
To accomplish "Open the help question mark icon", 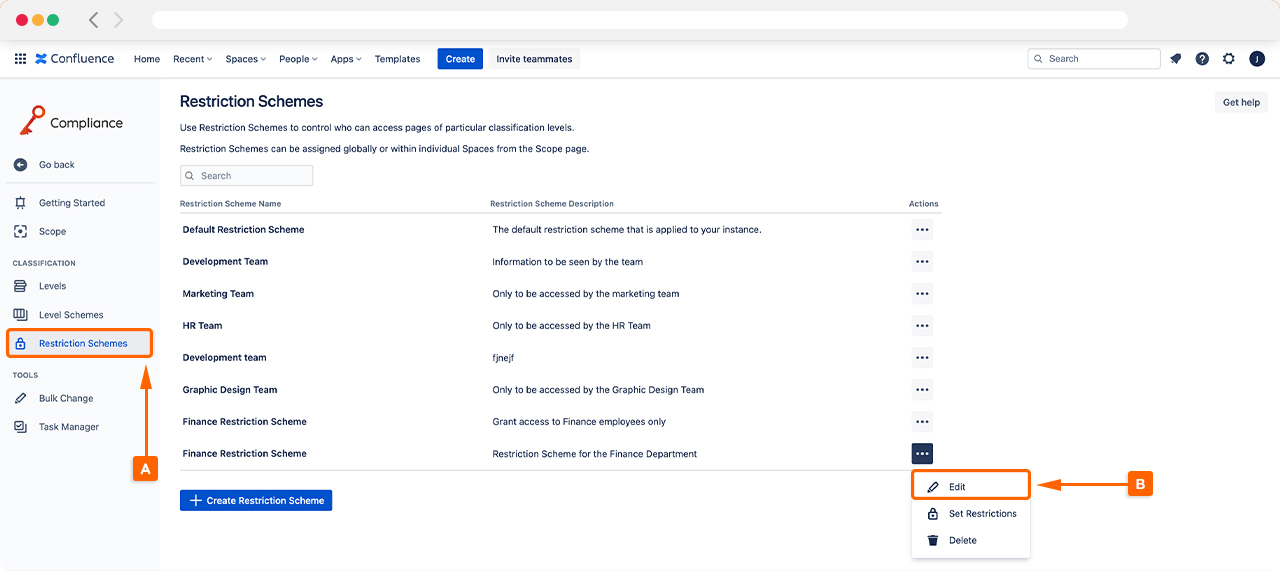I will coord(1202,59).
